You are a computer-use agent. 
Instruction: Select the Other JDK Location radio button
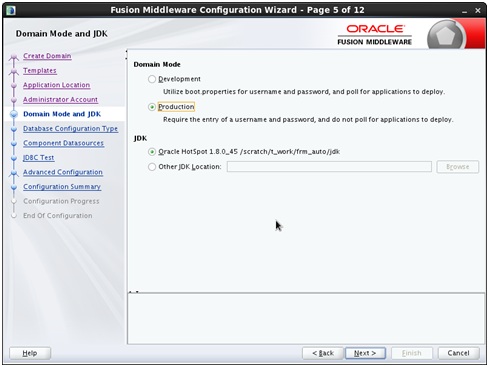[x=152, y=167]
